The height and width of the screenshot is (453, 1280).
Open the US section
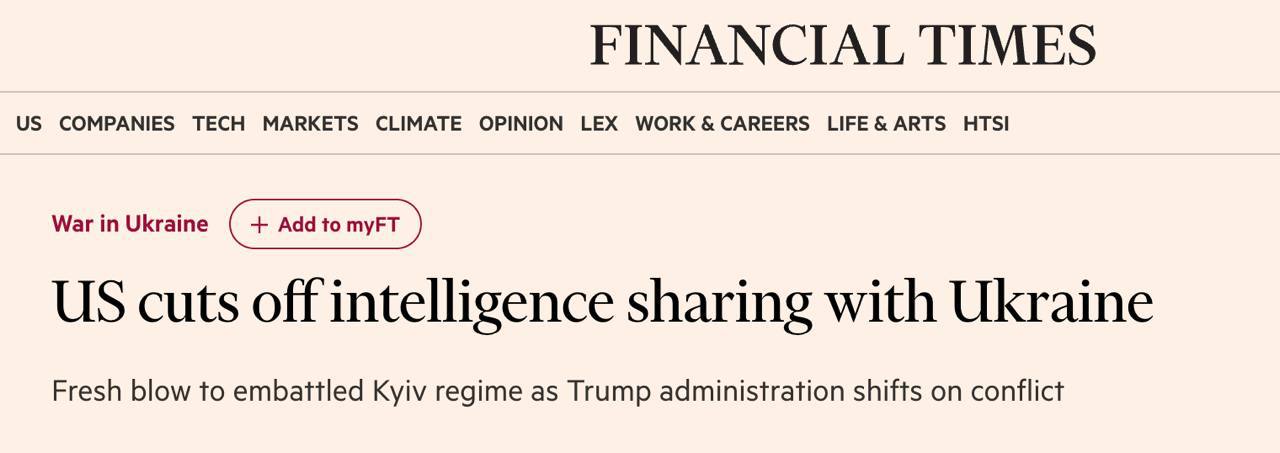(x=29, y=124)
